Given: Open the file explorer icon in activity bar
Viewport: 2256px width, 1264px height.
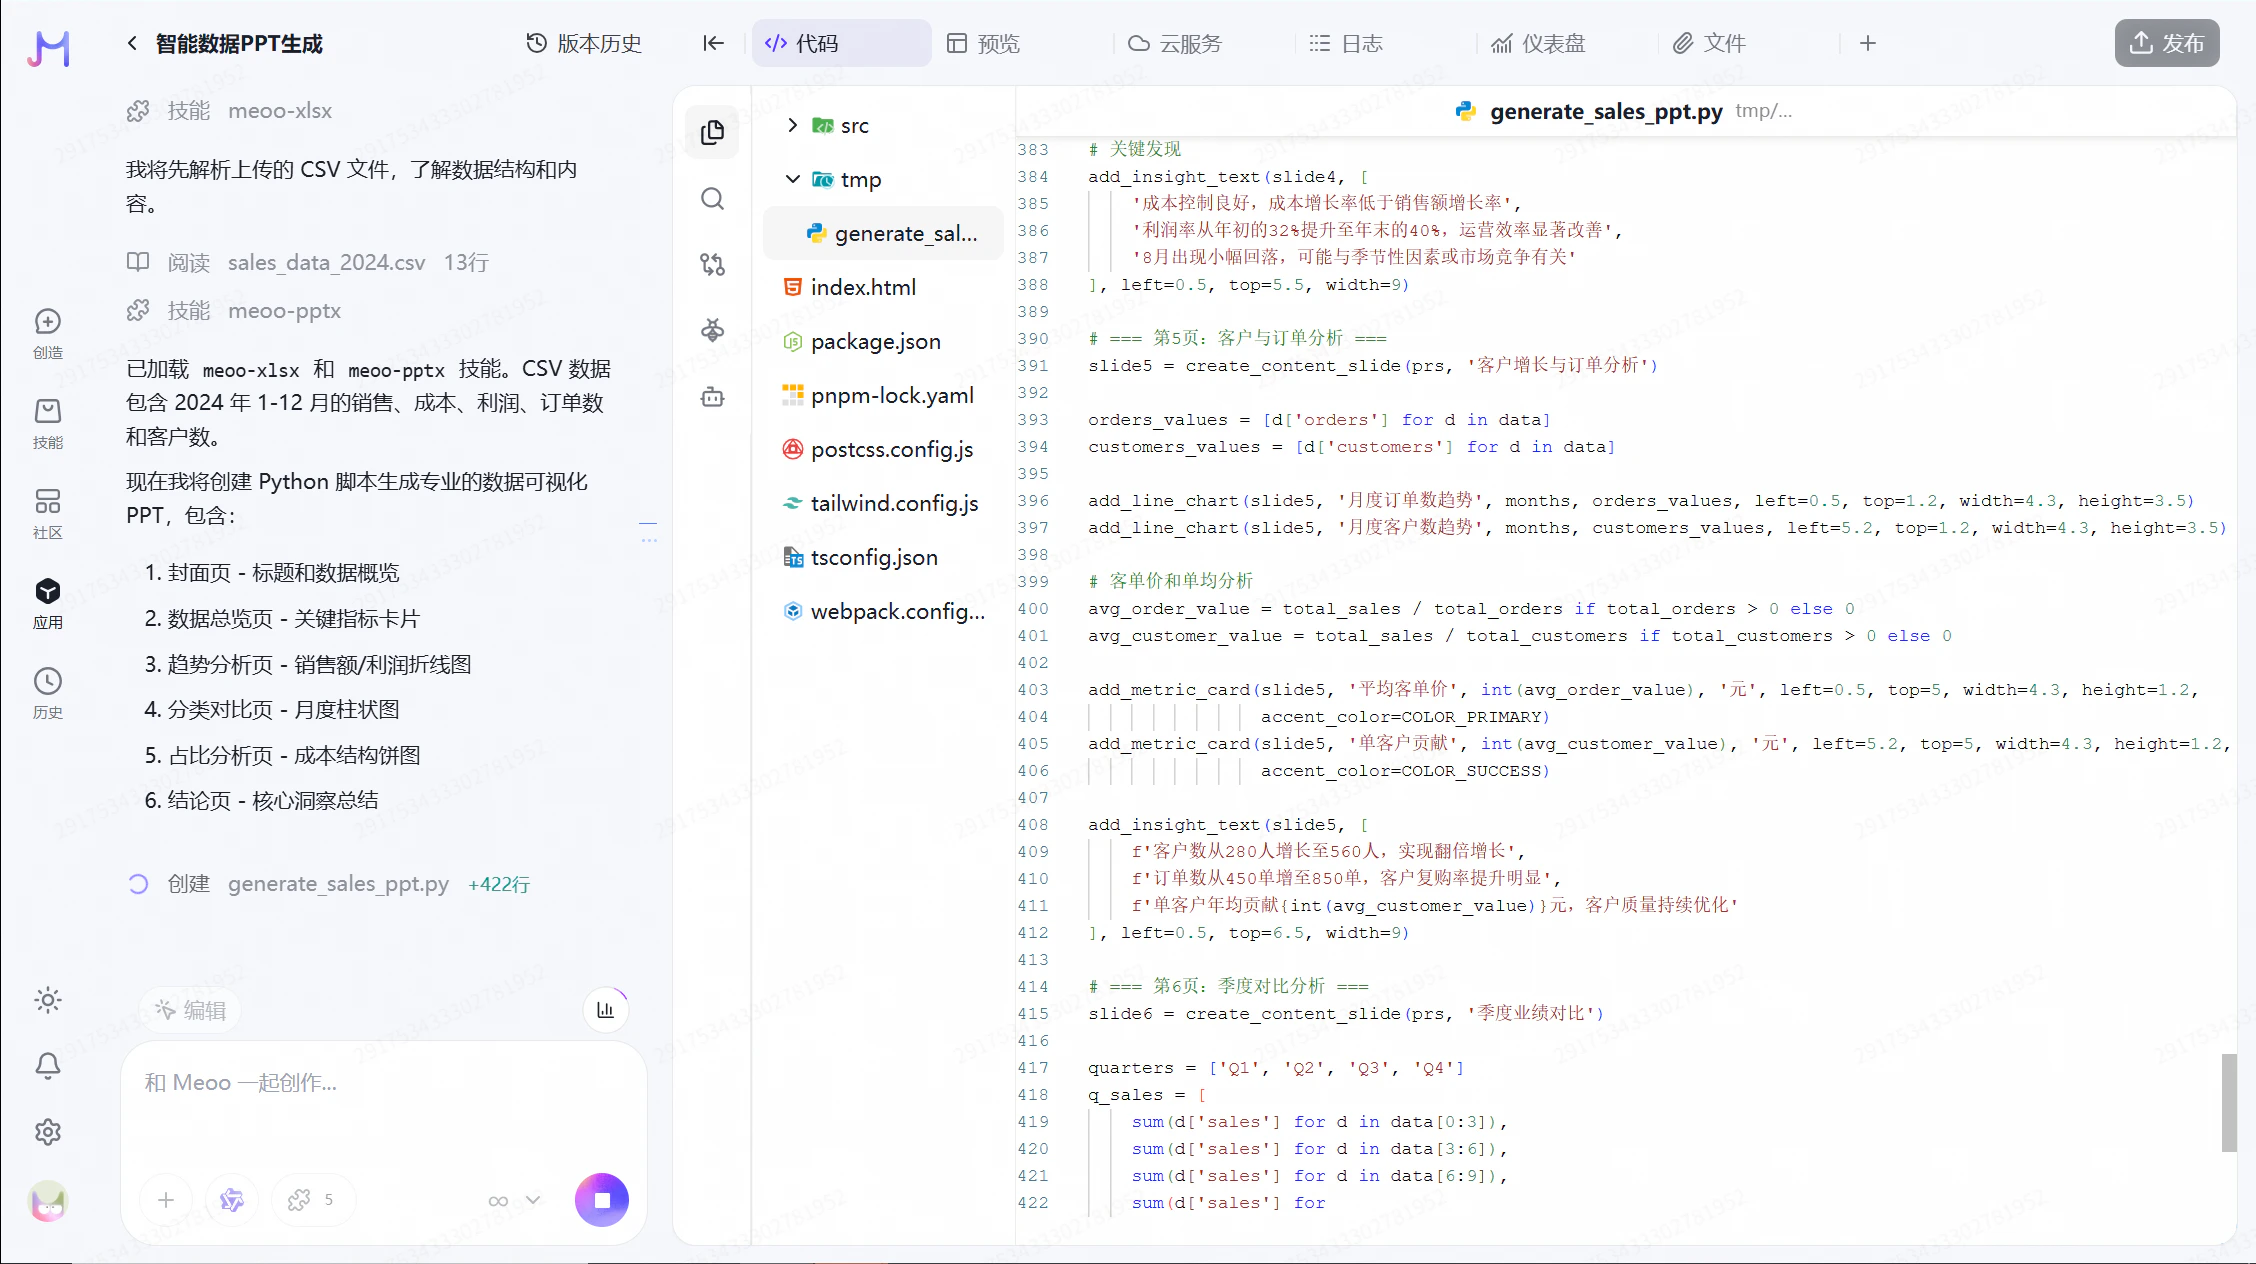Looking at the screenshot, I should 712,132.
